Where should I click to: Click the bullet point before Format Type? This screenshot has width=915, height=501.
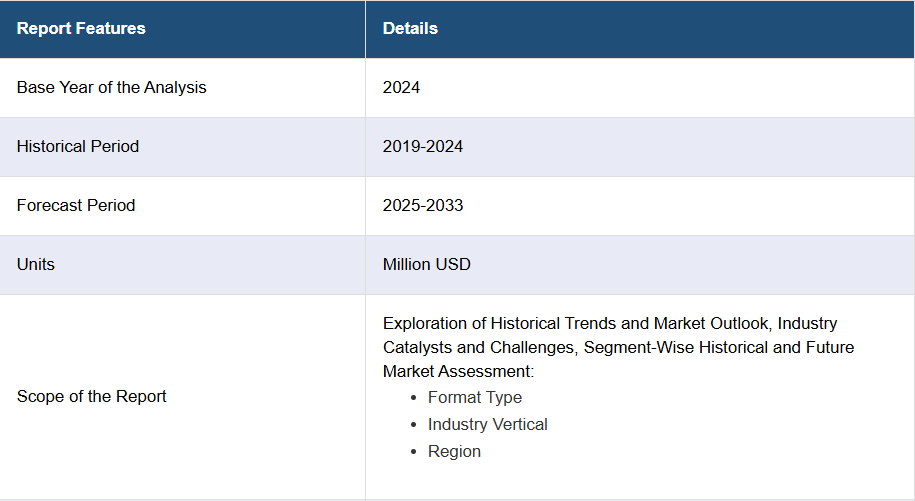(x=415, y=398)
